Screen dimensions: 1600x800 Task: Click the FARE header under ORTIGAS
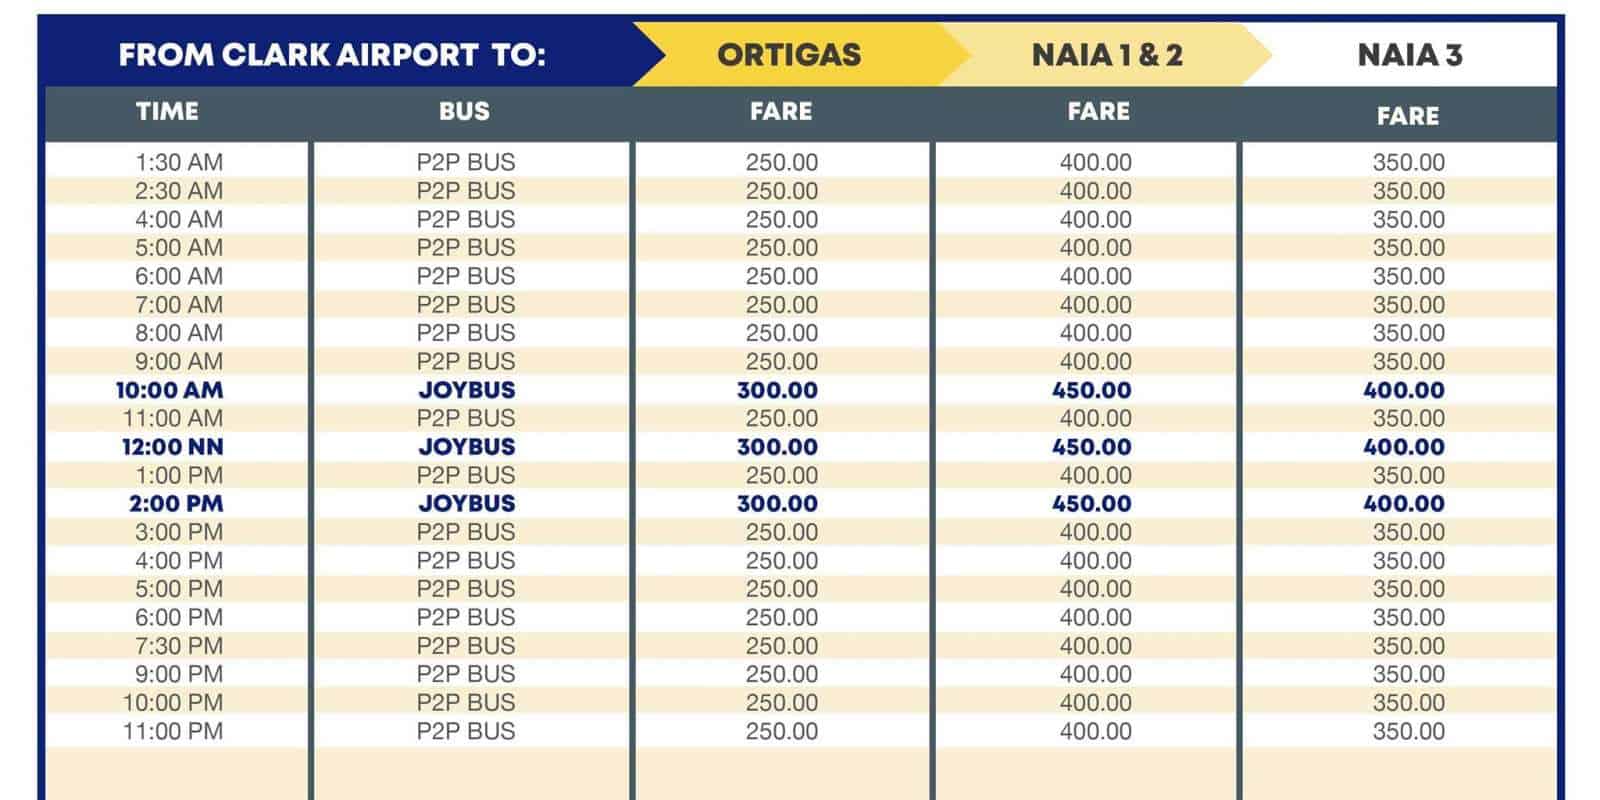[x=781, y=111]
